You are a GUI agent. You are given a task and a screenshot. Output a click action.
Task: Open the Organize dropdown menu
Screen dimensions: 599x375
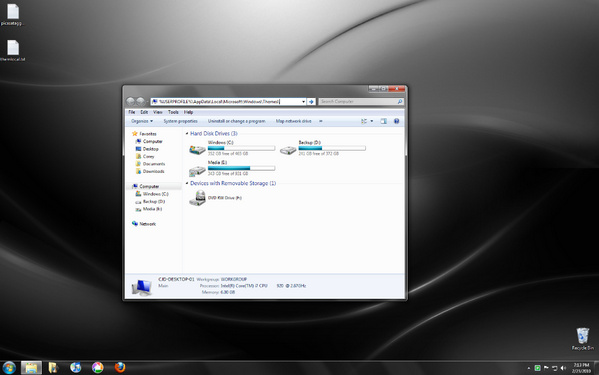(142, 121)
